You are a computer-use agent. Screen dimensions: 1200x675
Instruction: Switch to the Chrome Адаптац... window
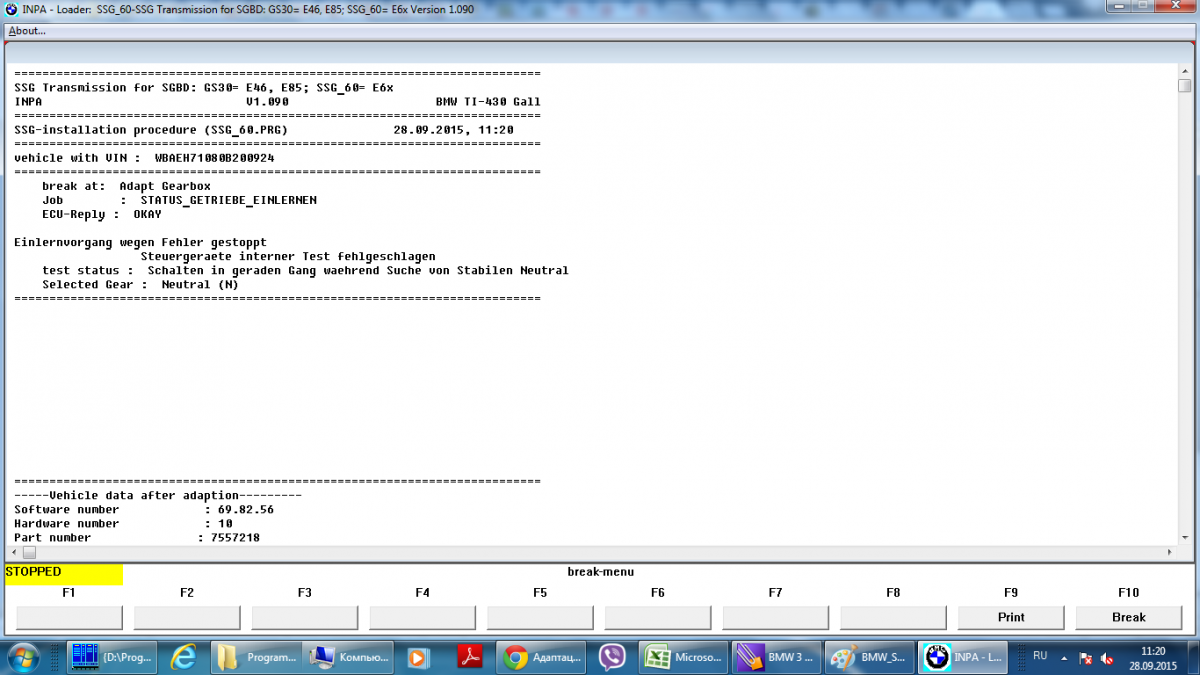click(541, 657)
